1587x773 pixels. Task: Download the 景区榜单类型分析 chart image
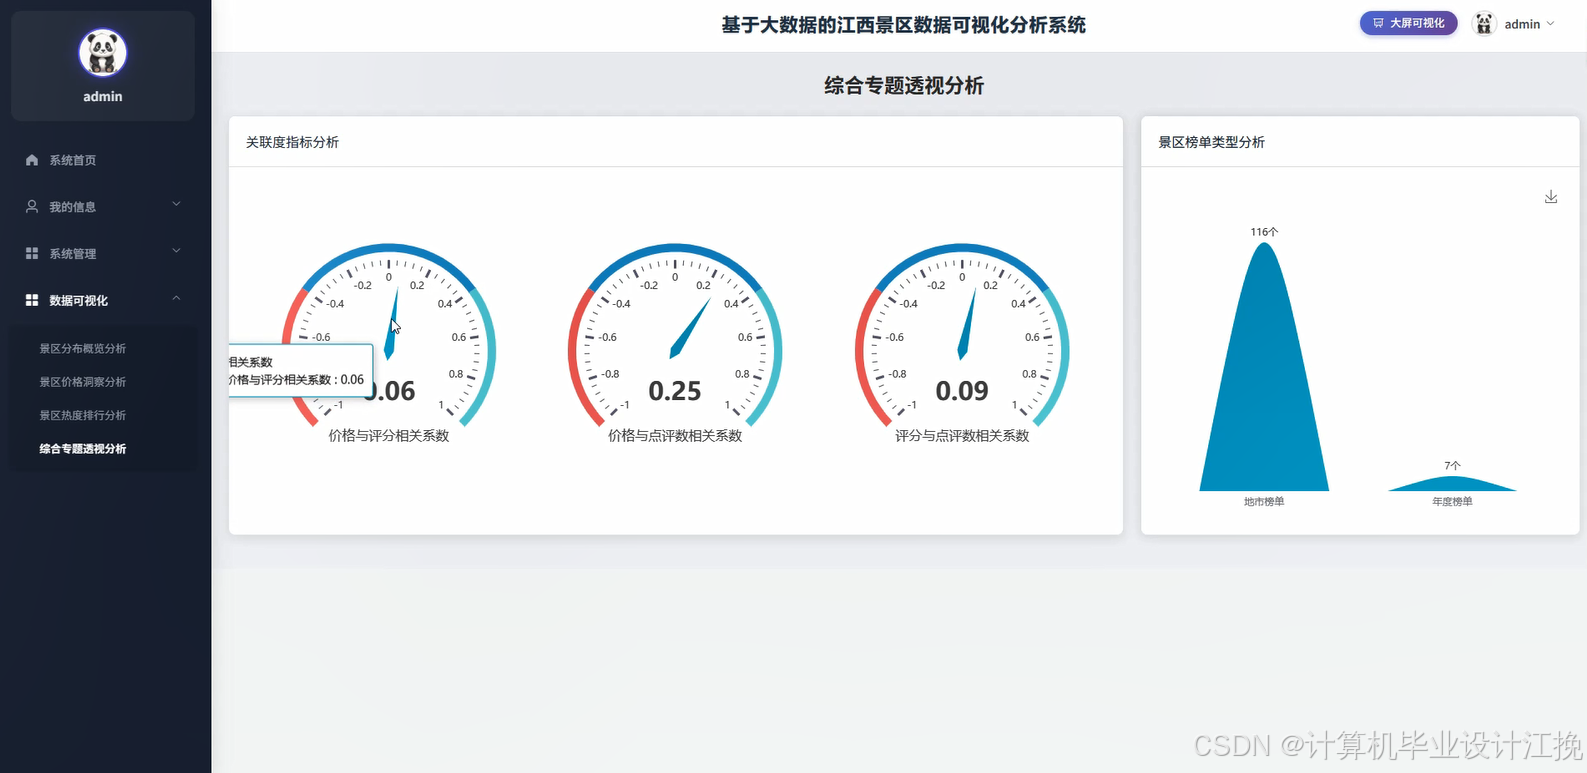[x=1551, y=197]
